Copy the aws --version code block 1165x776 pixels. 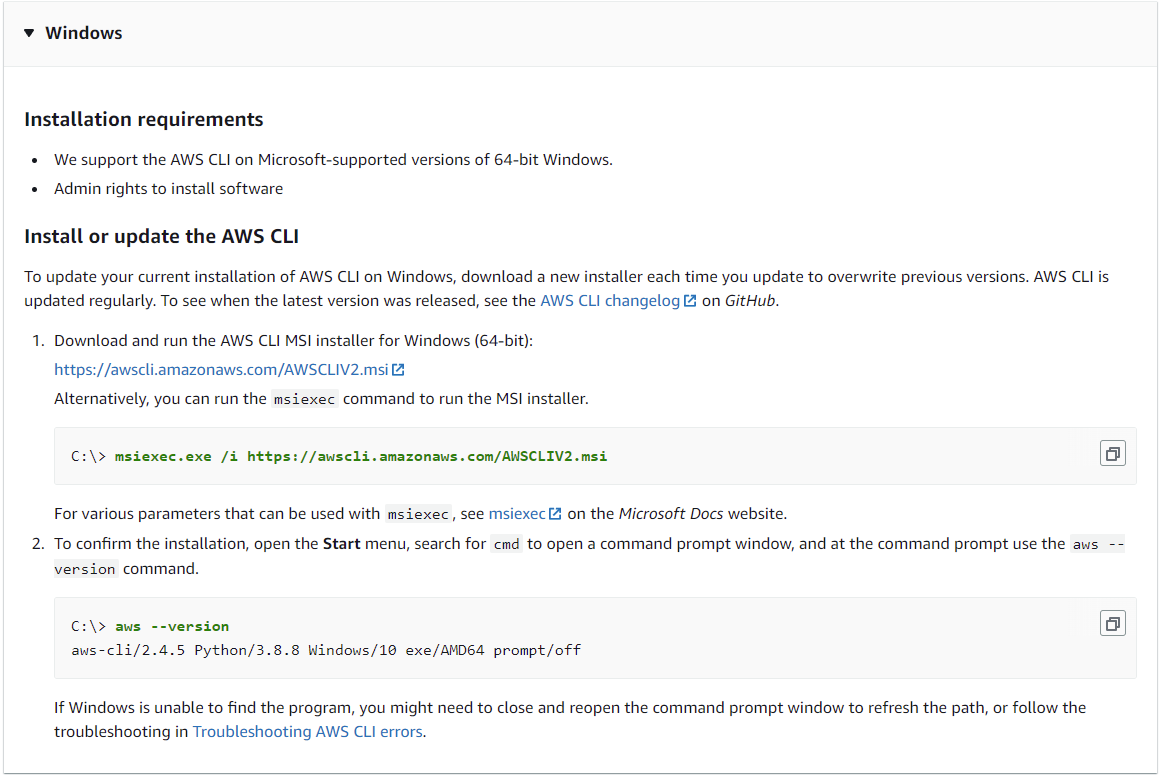coord(1112,624)
